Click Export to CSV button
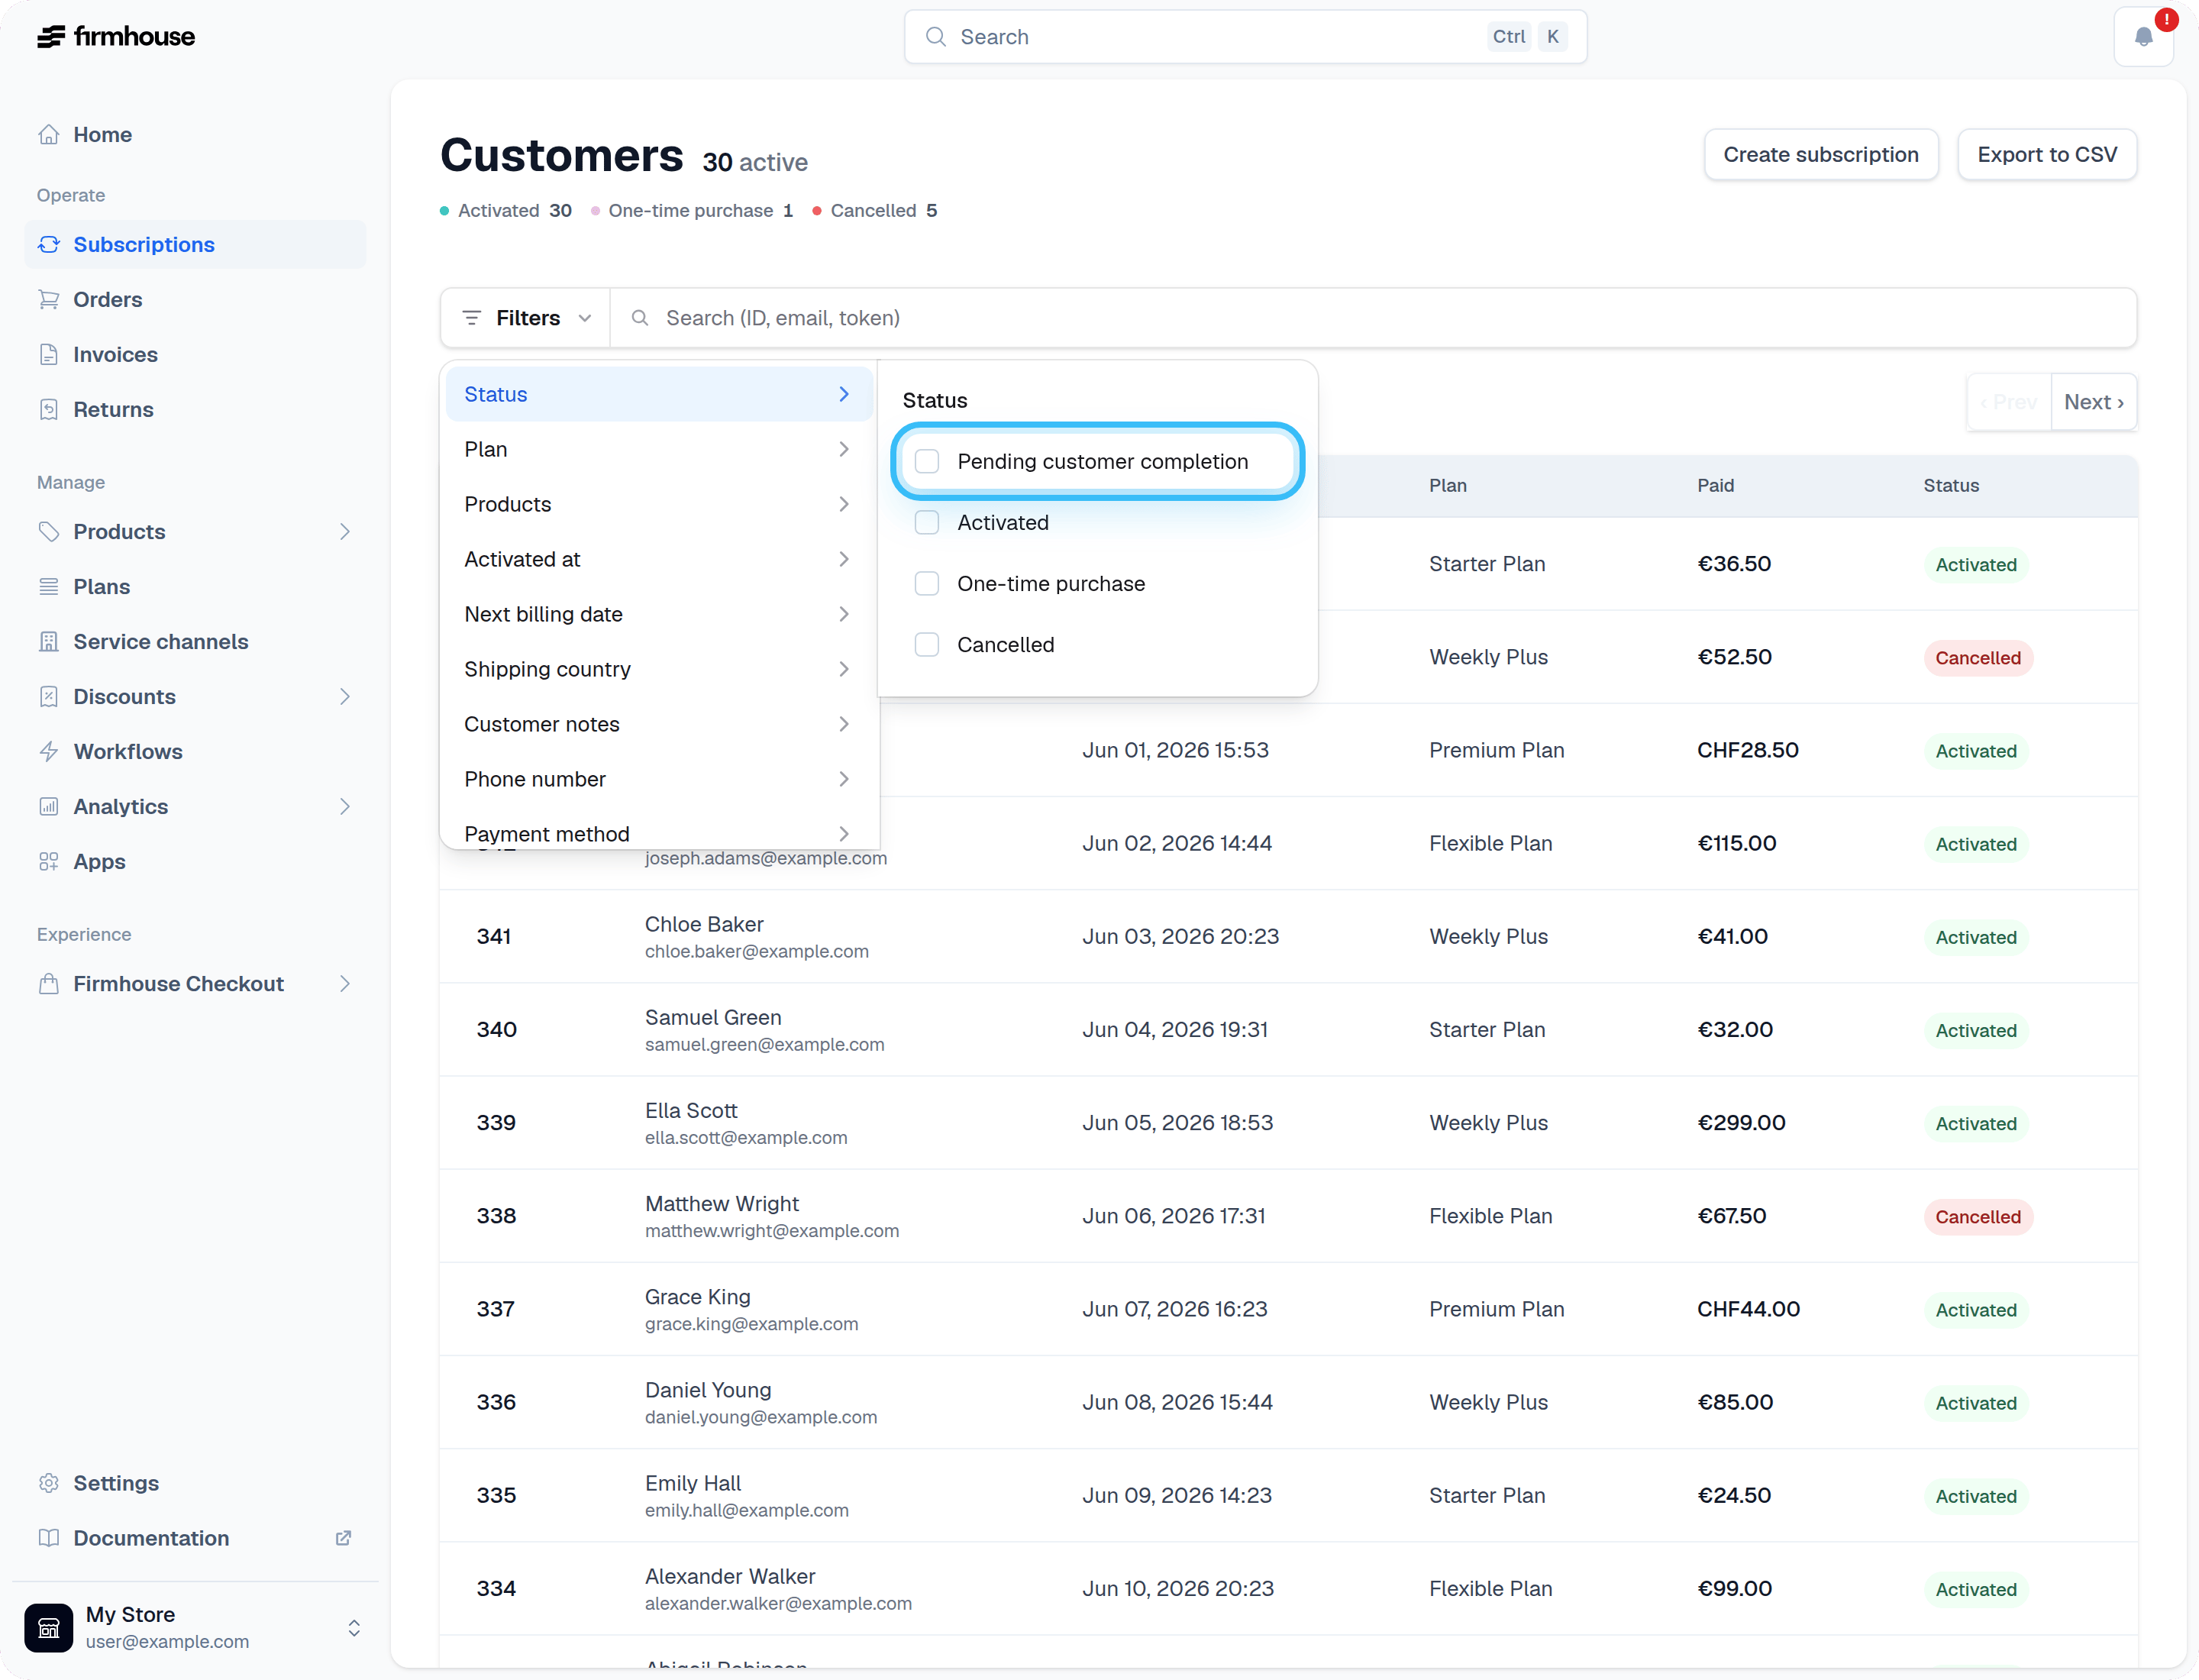This screenshot has width=2199, height=1680. coord(2046,154)
